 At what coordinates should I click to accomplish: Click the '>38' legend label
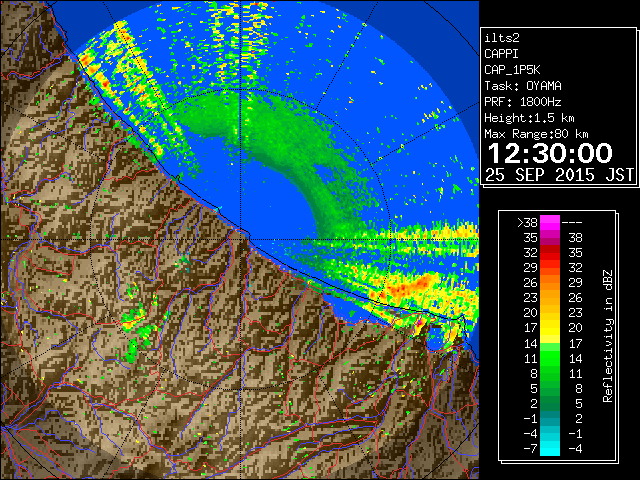(x=527, y=222)
